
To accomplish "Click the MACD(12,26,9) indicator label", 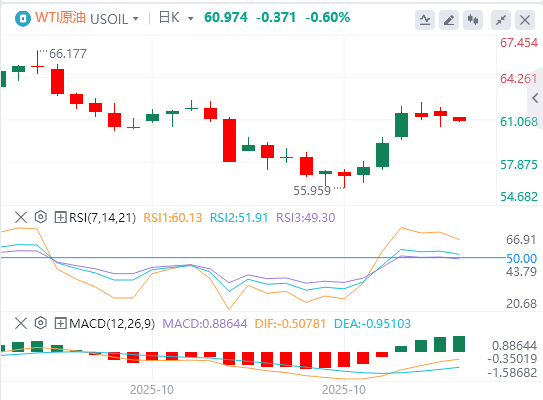I will (112, 323).
